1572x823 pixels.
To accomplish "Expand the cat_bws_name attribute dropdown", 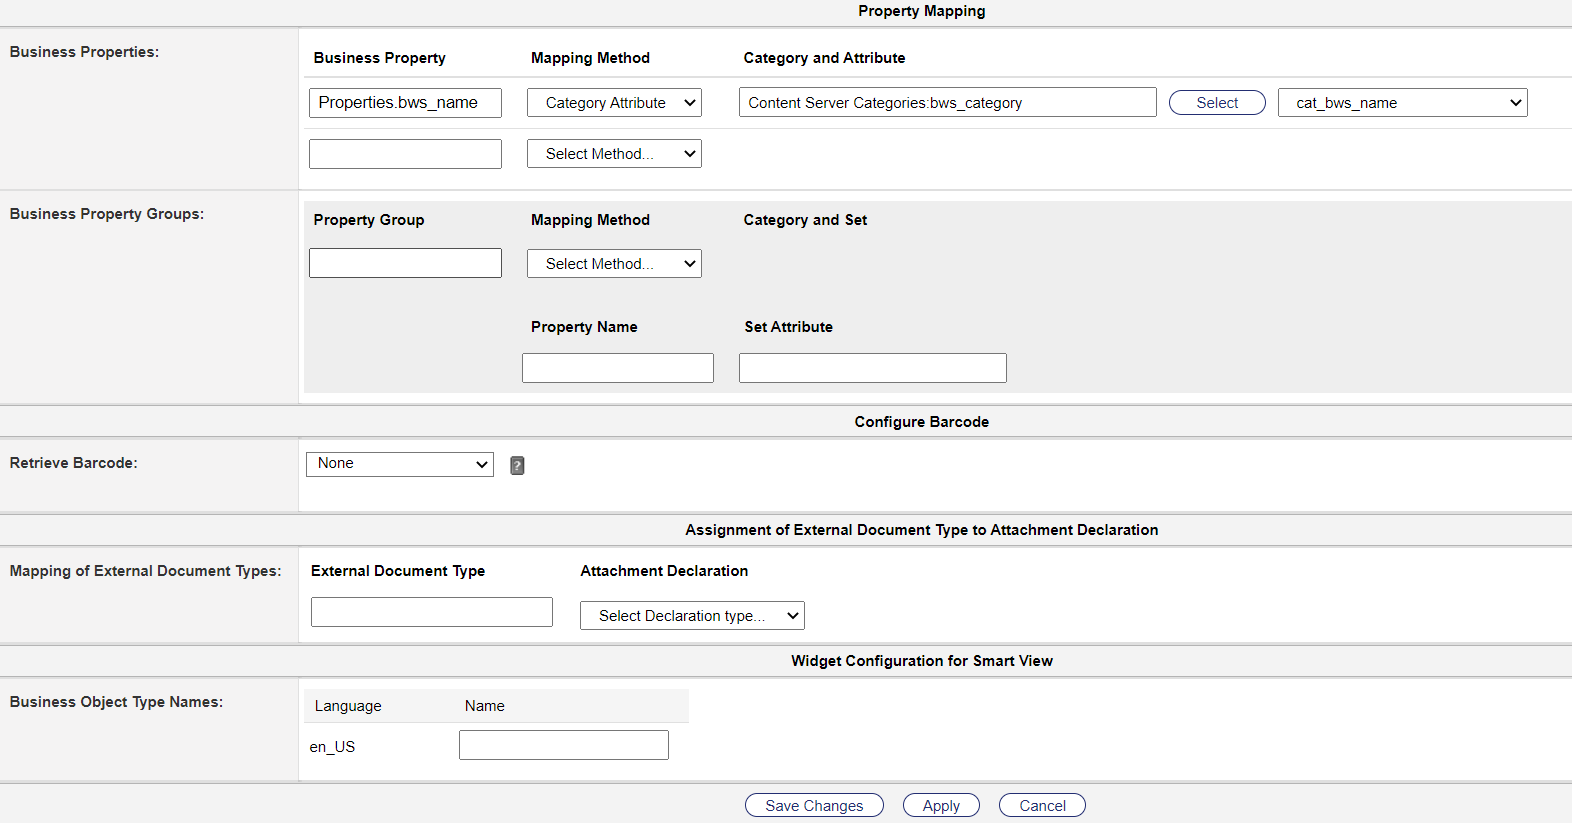I will coord(1402,103).
